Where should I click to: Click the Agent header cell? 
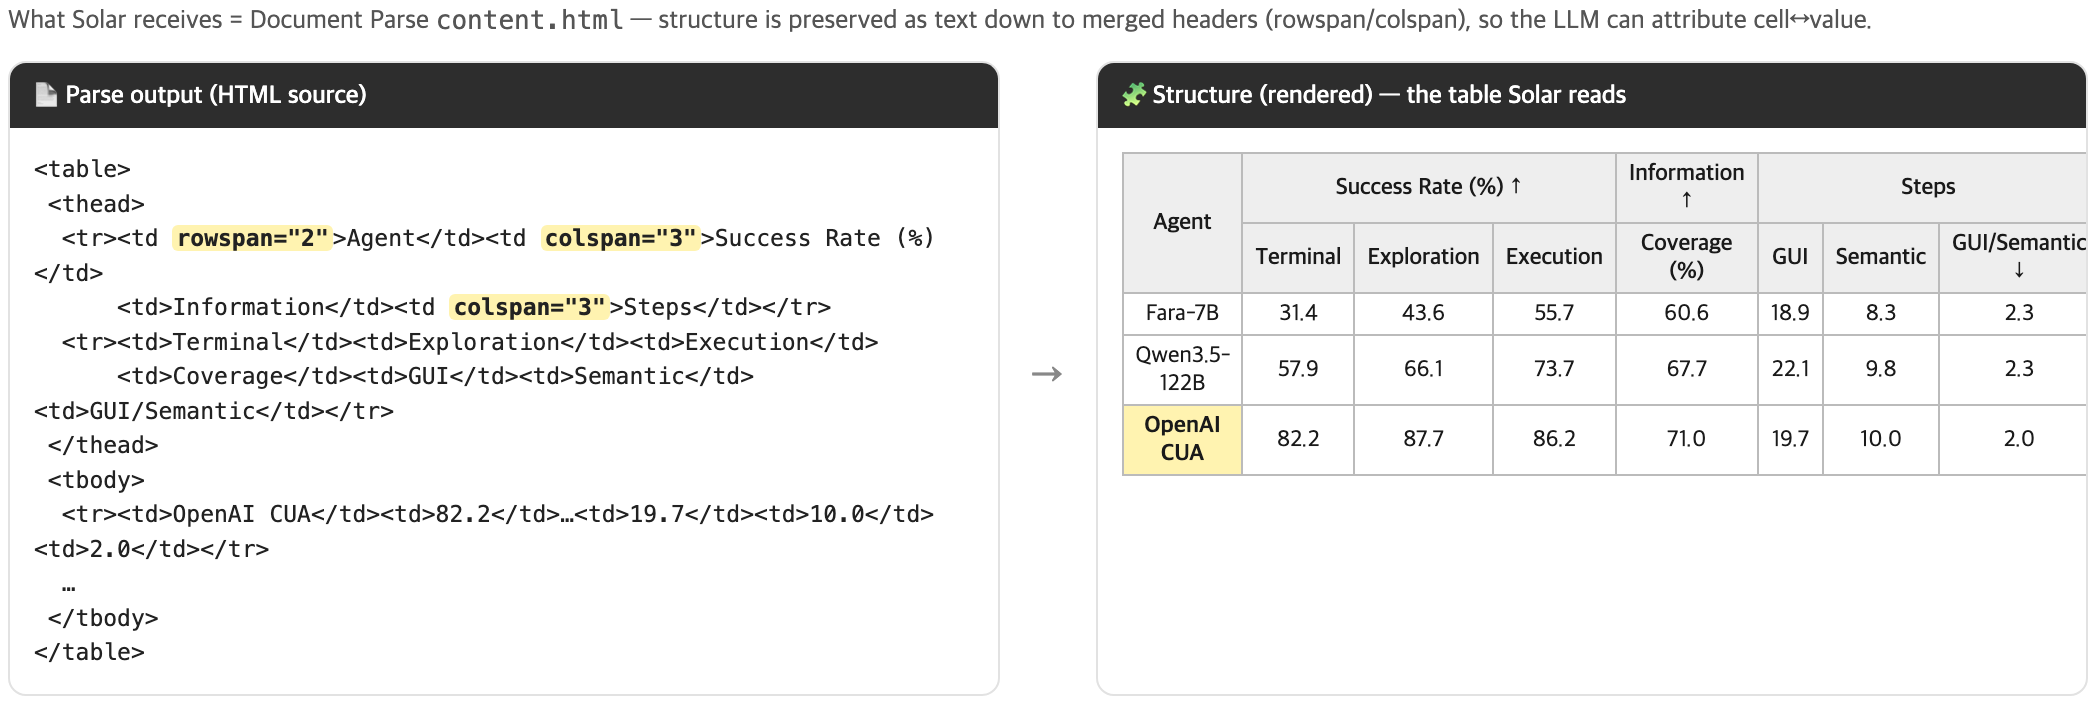coord(1182,222)
